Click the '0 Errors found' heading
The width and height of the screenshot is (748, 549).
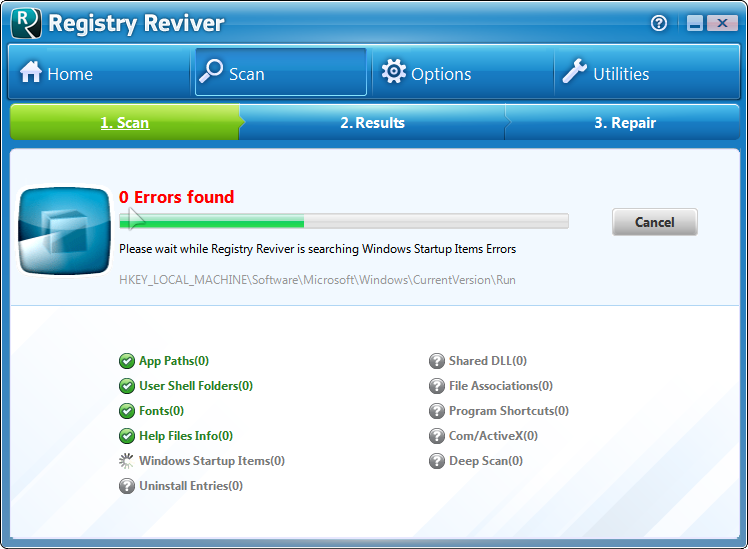[177, 197]
